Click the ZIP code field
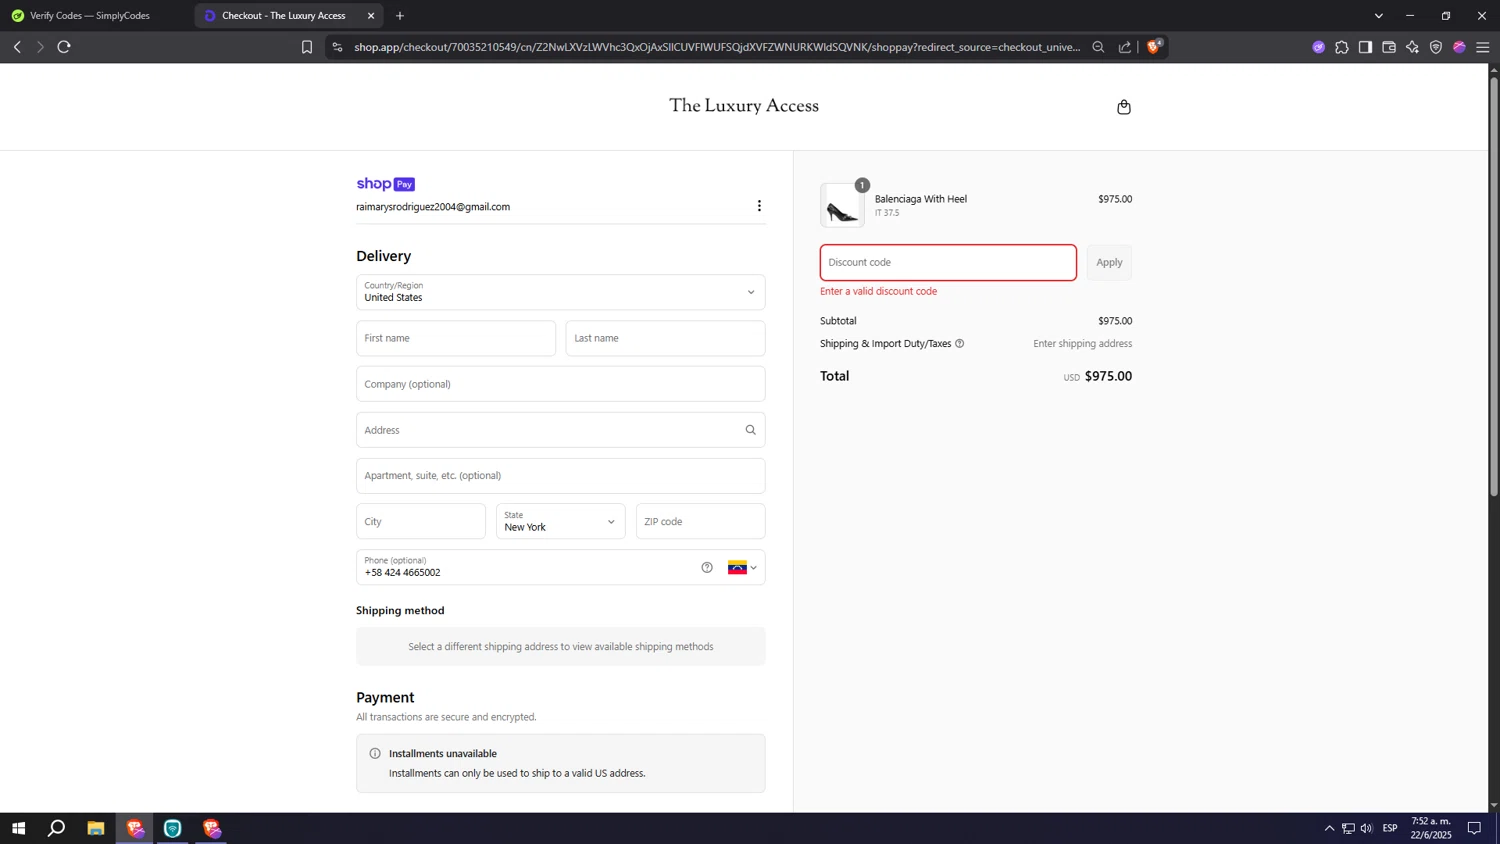The height and width of the screenshot is (844, 1500). (x=701, y=521)
